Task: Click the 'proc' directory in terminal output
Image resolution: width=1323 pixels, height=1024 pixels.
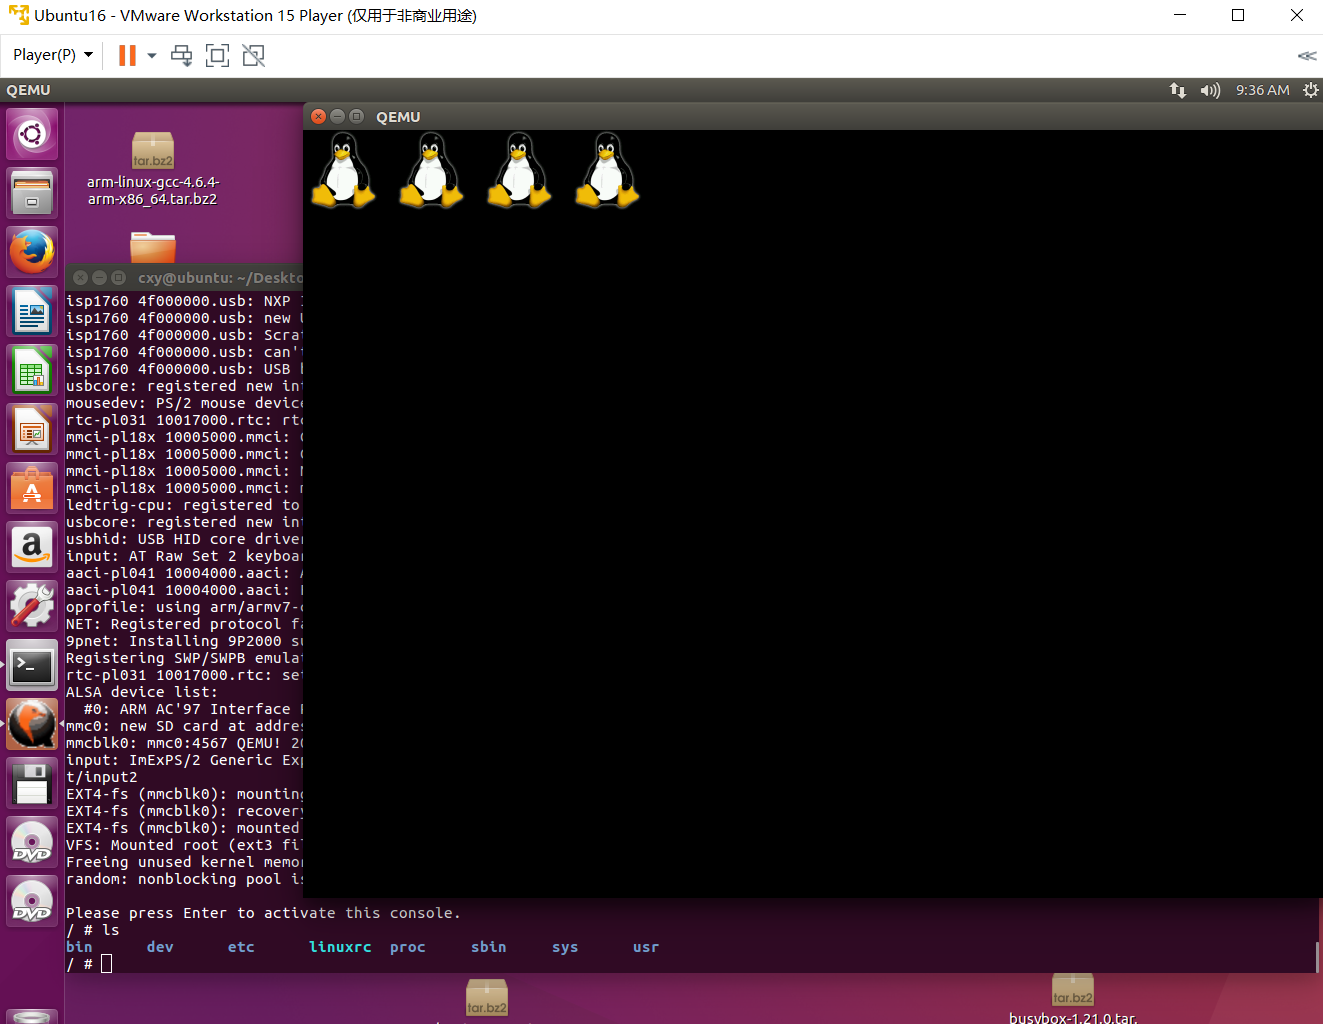Action: [408, 947]
